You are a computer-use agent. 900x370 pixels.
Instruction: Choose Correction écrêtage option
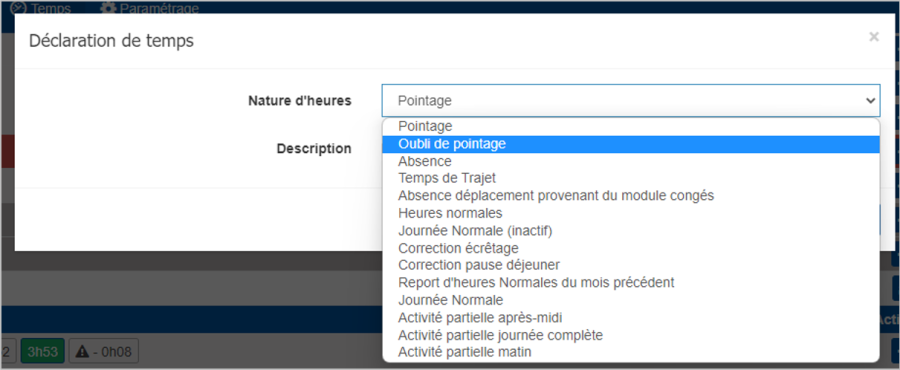pyautogui.click(x=631, y=248)
